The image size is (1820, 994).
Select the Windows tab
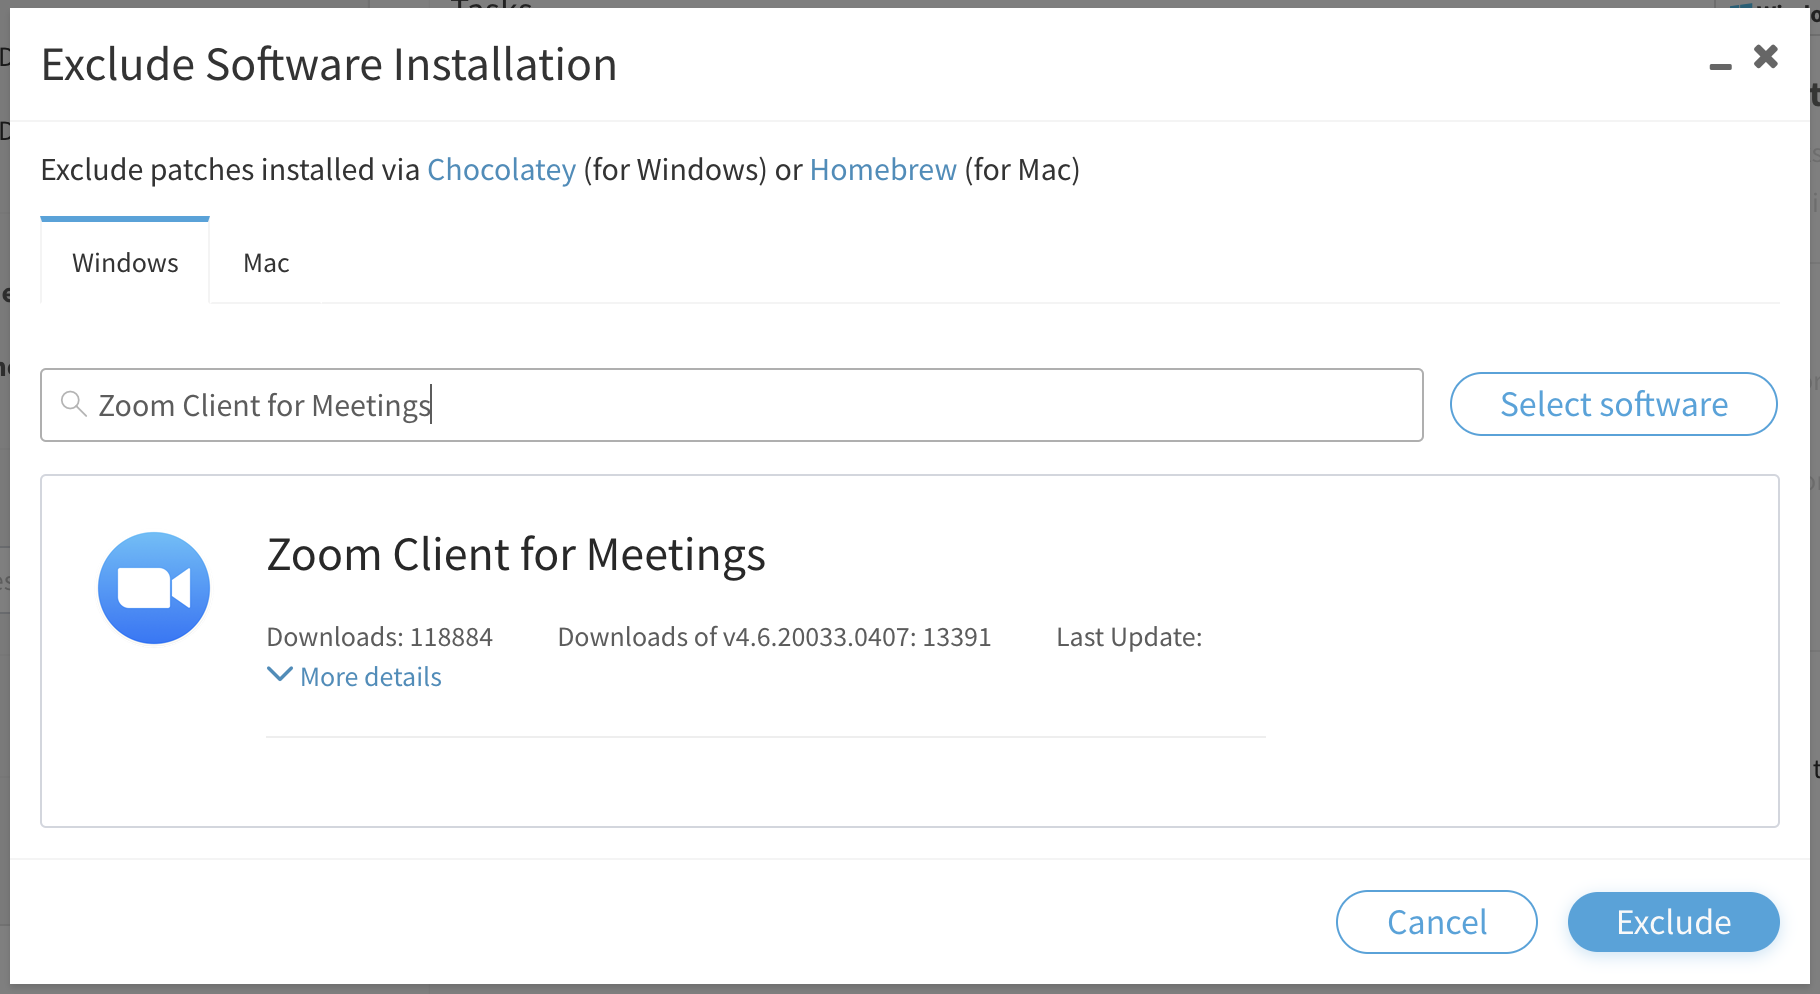pos(125,262)
